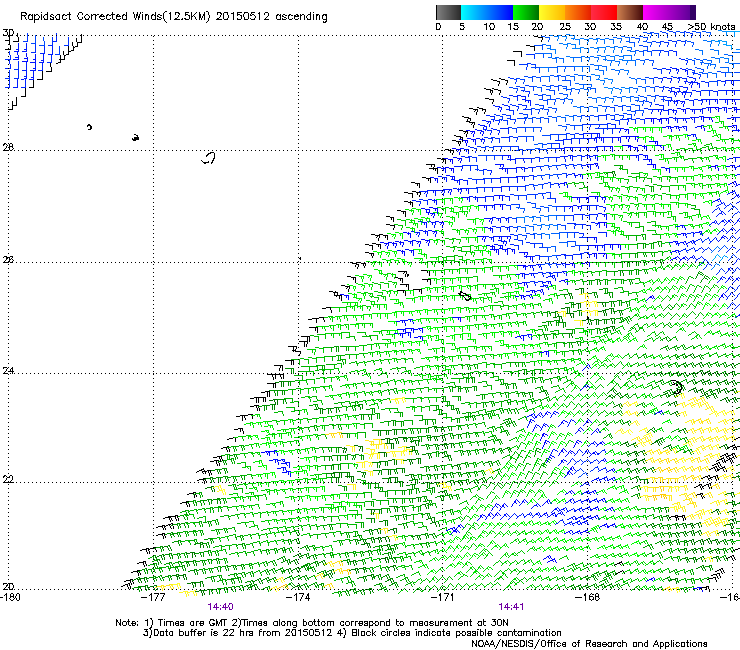The height and width of the screenshot is (650, 740).
Task: Click the orange 25-30 knots legend color
Action: (x=578, y=12)
